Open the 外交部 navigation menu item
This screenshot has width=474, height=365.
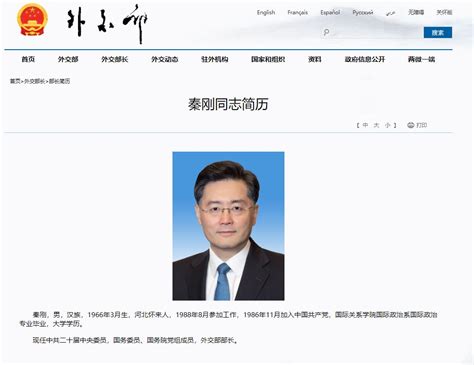68,59
